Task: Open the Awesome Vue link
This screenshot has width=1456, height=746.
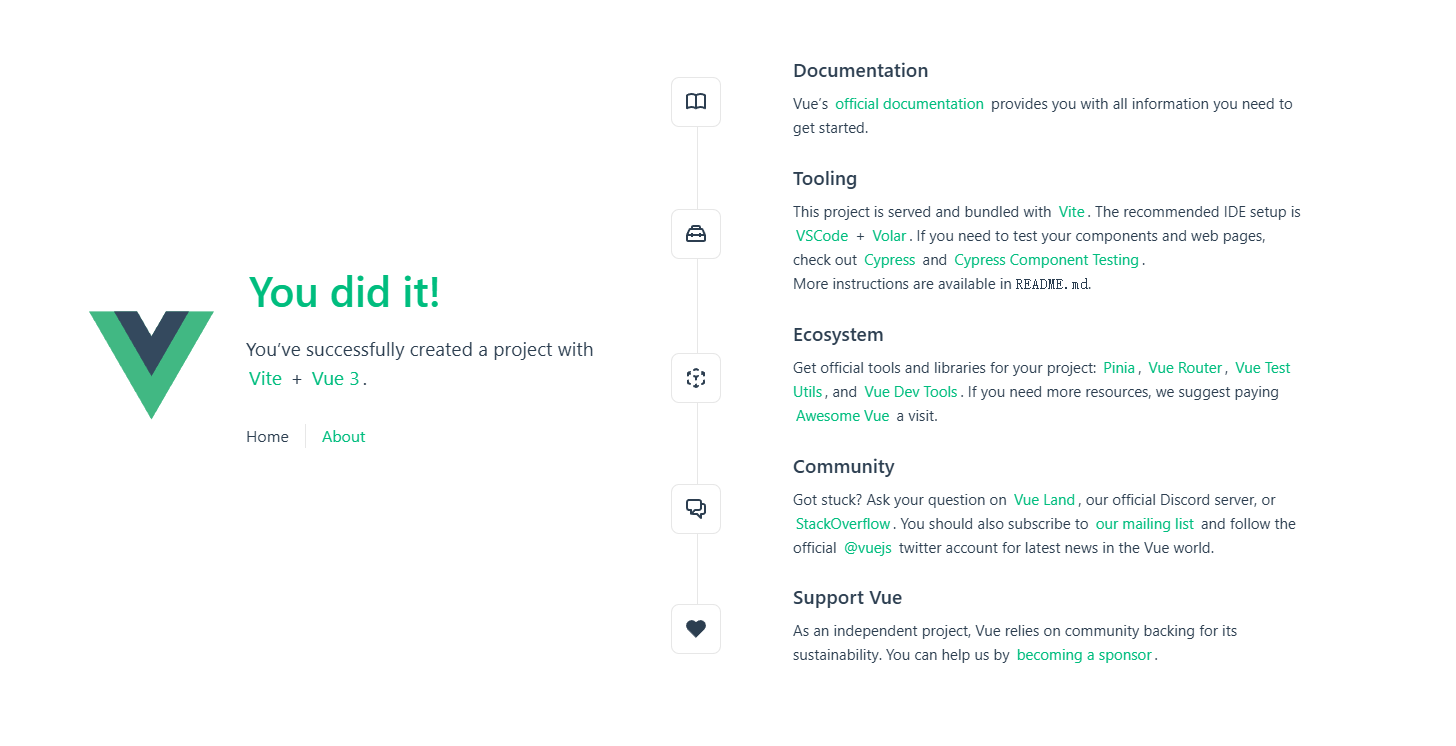Action: [x=842, y=416]
